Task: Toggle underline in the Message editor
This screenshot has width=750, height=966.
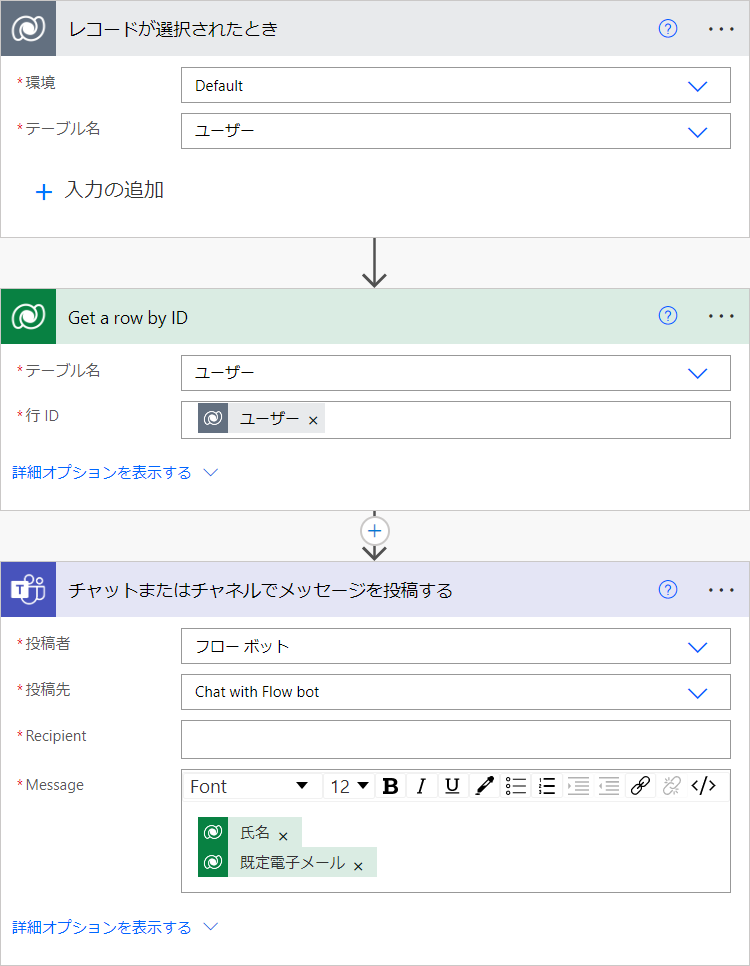Action: pos(452,786)
